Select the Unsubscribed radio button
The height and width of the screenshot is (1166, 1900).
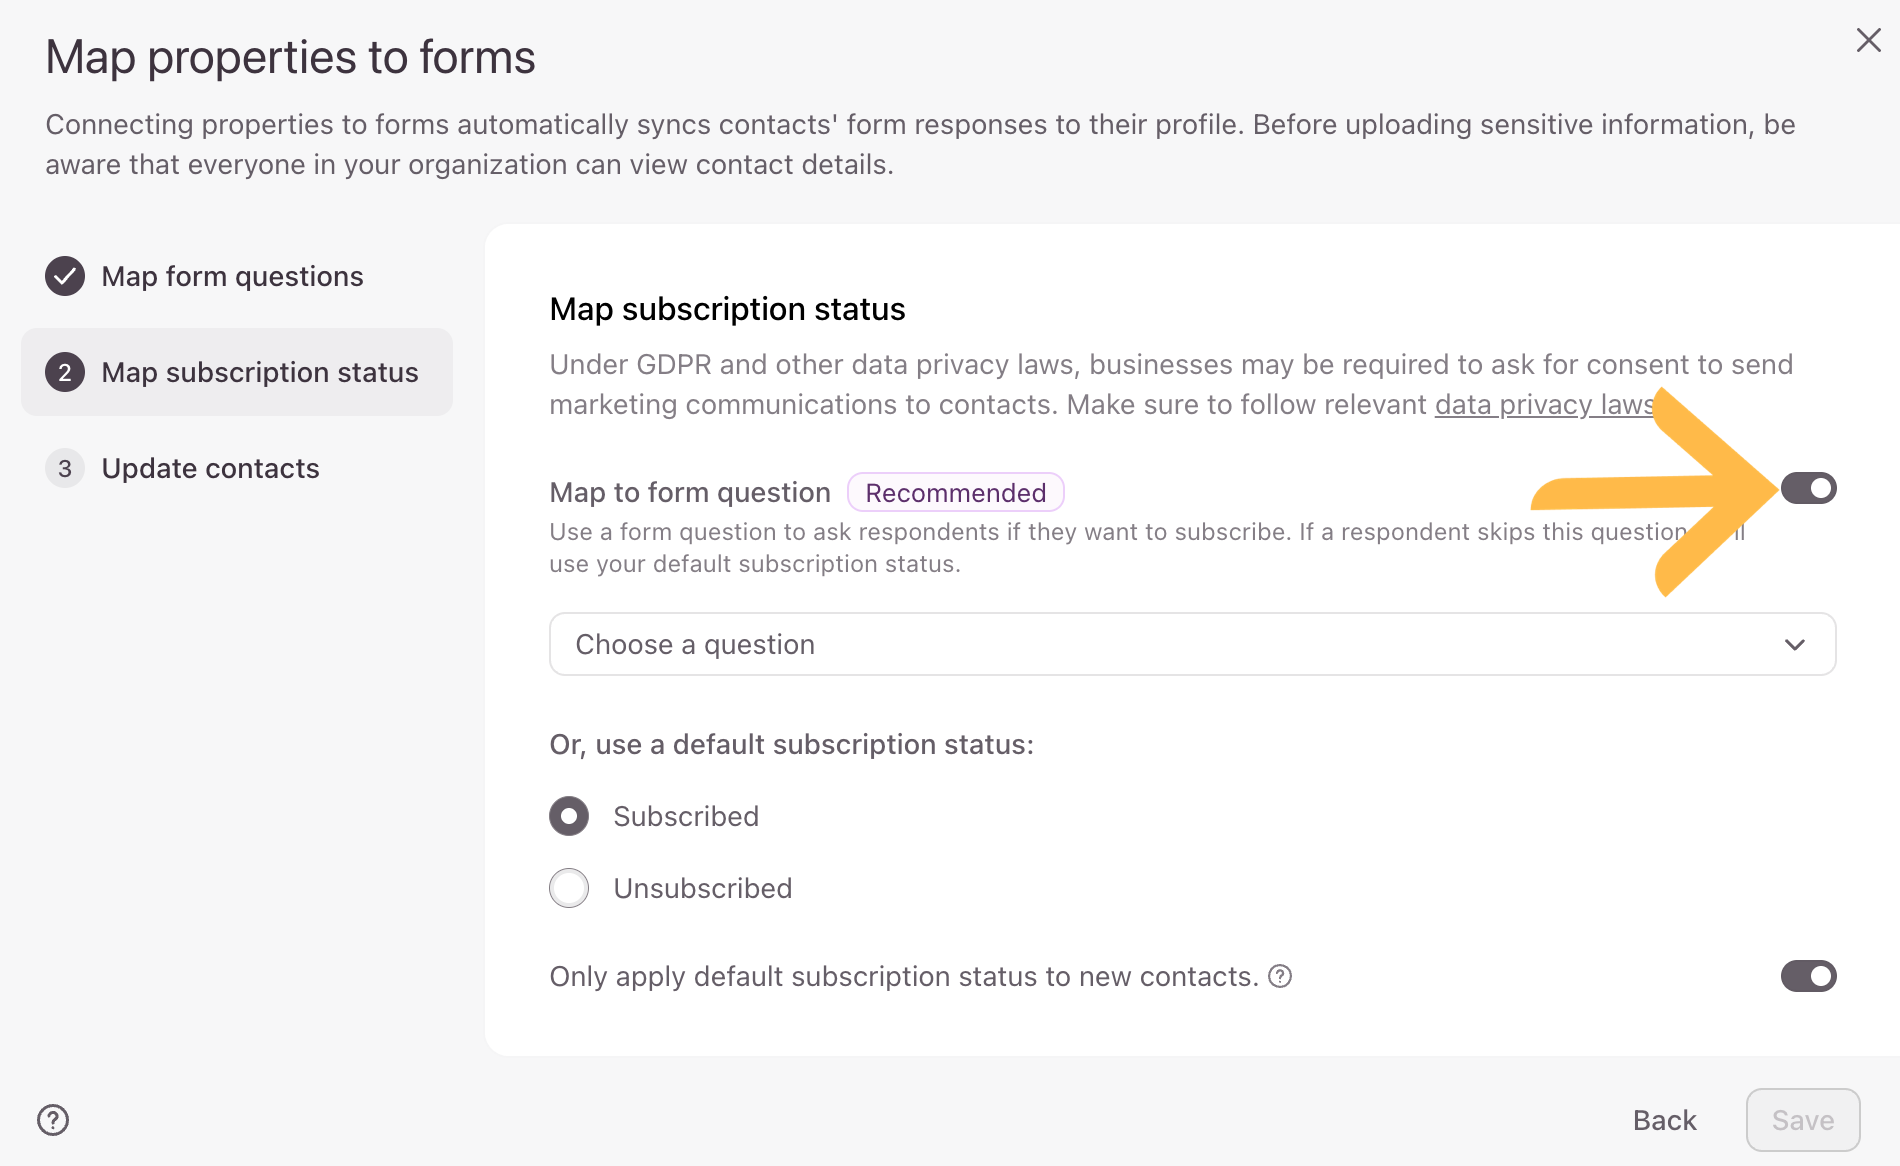[x=569, y=888]
